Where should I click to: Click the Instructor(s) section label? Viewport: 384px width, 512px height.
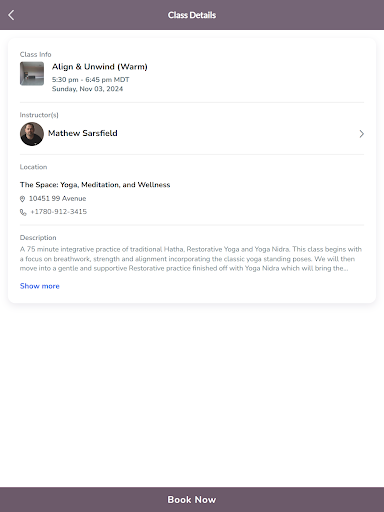39,115
